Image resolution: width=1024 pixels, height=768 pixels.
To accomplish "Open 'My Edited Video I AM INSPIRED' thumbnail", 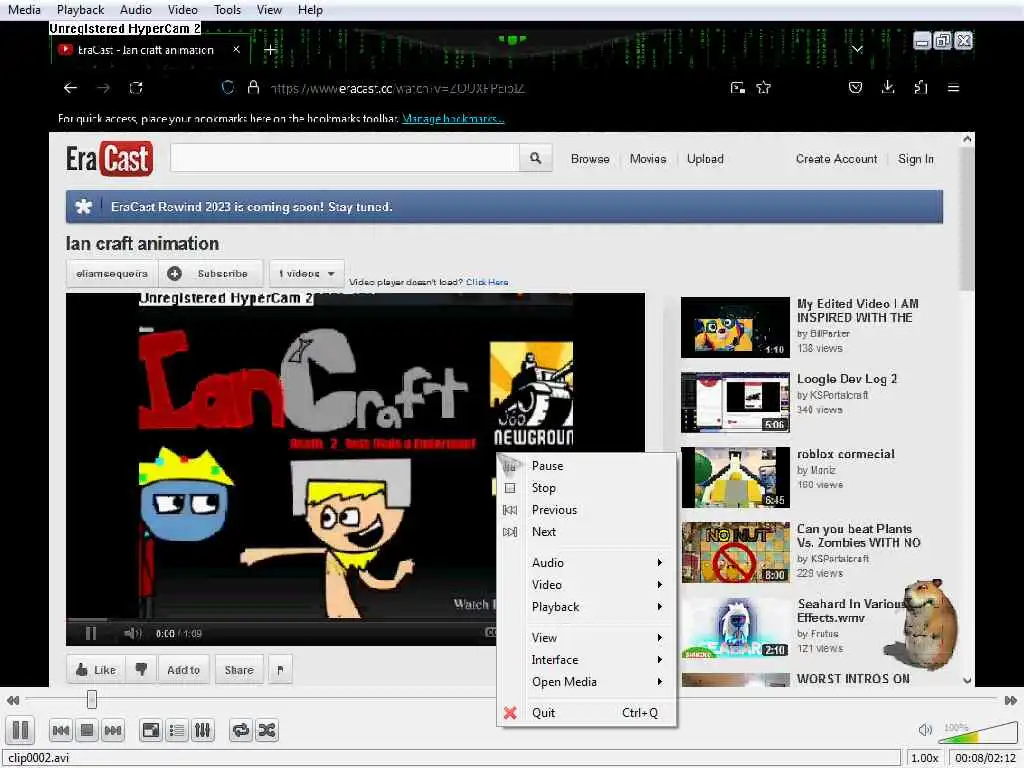I will [735, 327].
